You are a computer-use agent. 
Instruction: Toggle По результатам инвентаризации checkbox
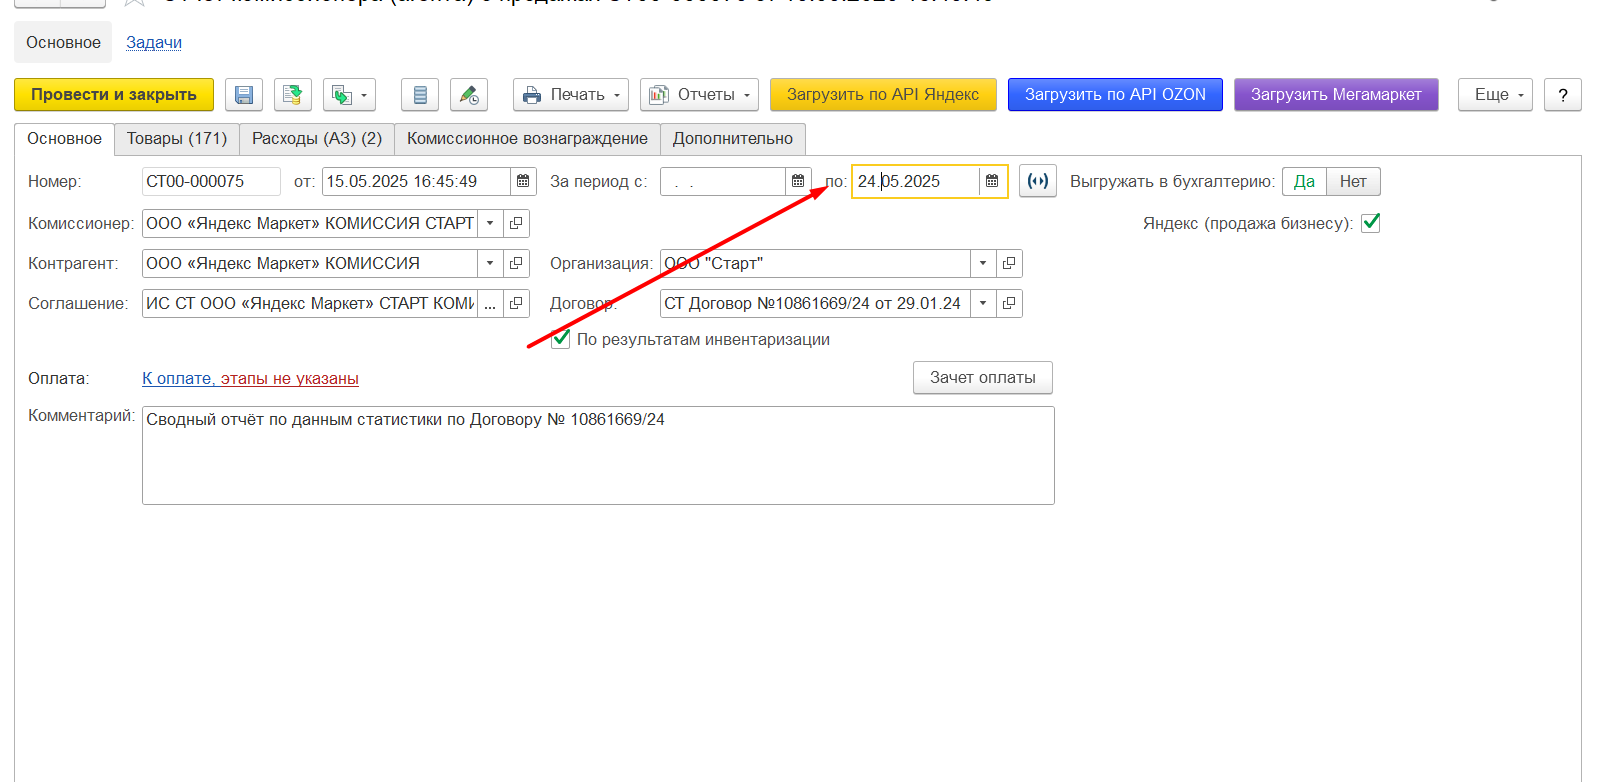tap(561, 339)
